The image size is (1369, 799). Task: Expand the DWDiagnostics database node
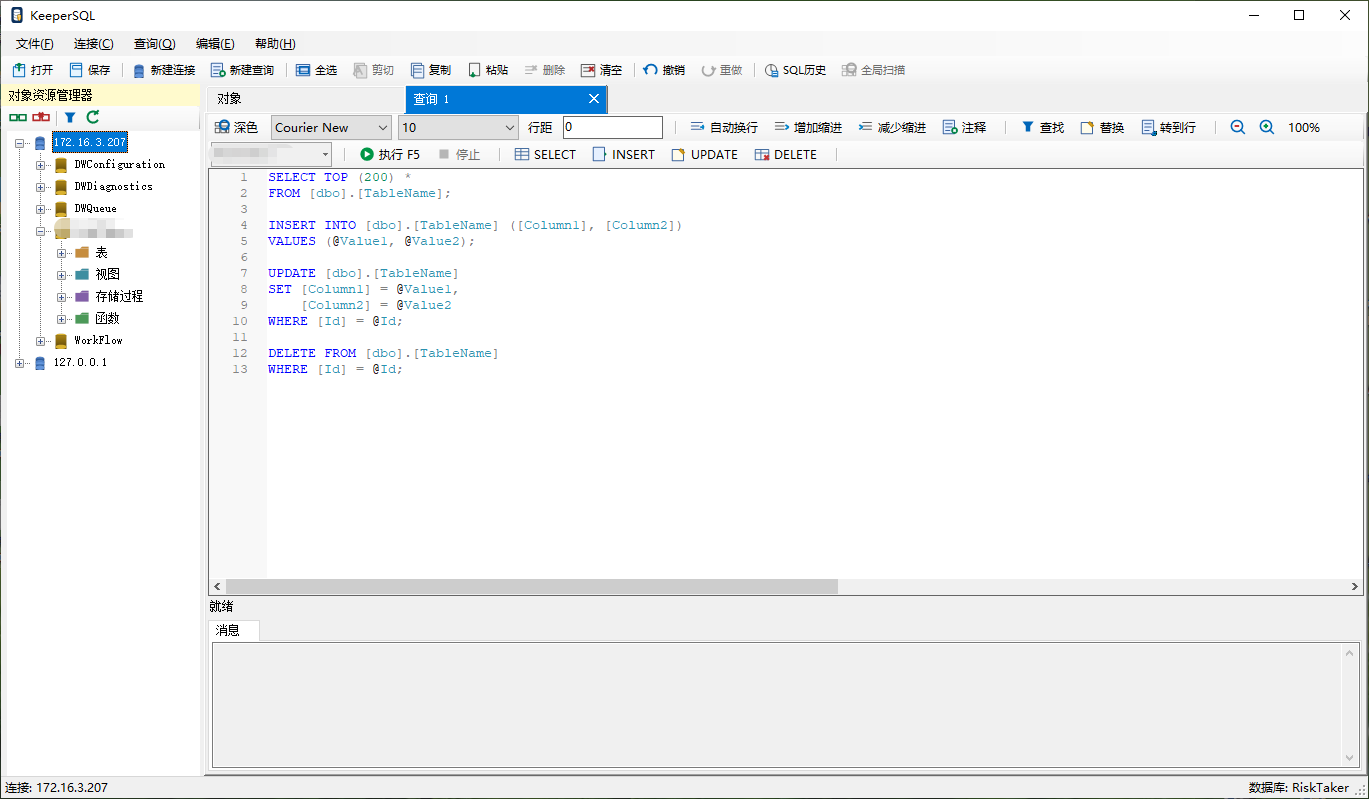[41, 187]
